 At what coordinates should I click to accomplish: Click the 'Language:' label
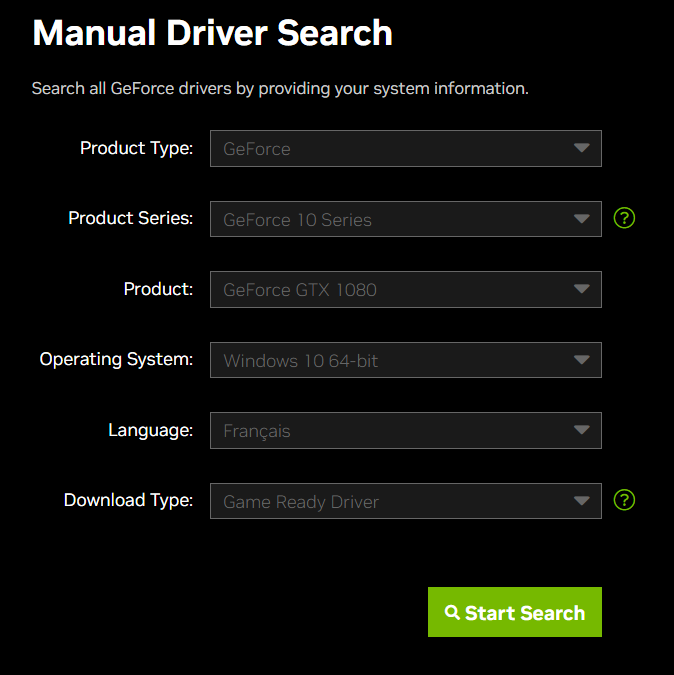151,430
